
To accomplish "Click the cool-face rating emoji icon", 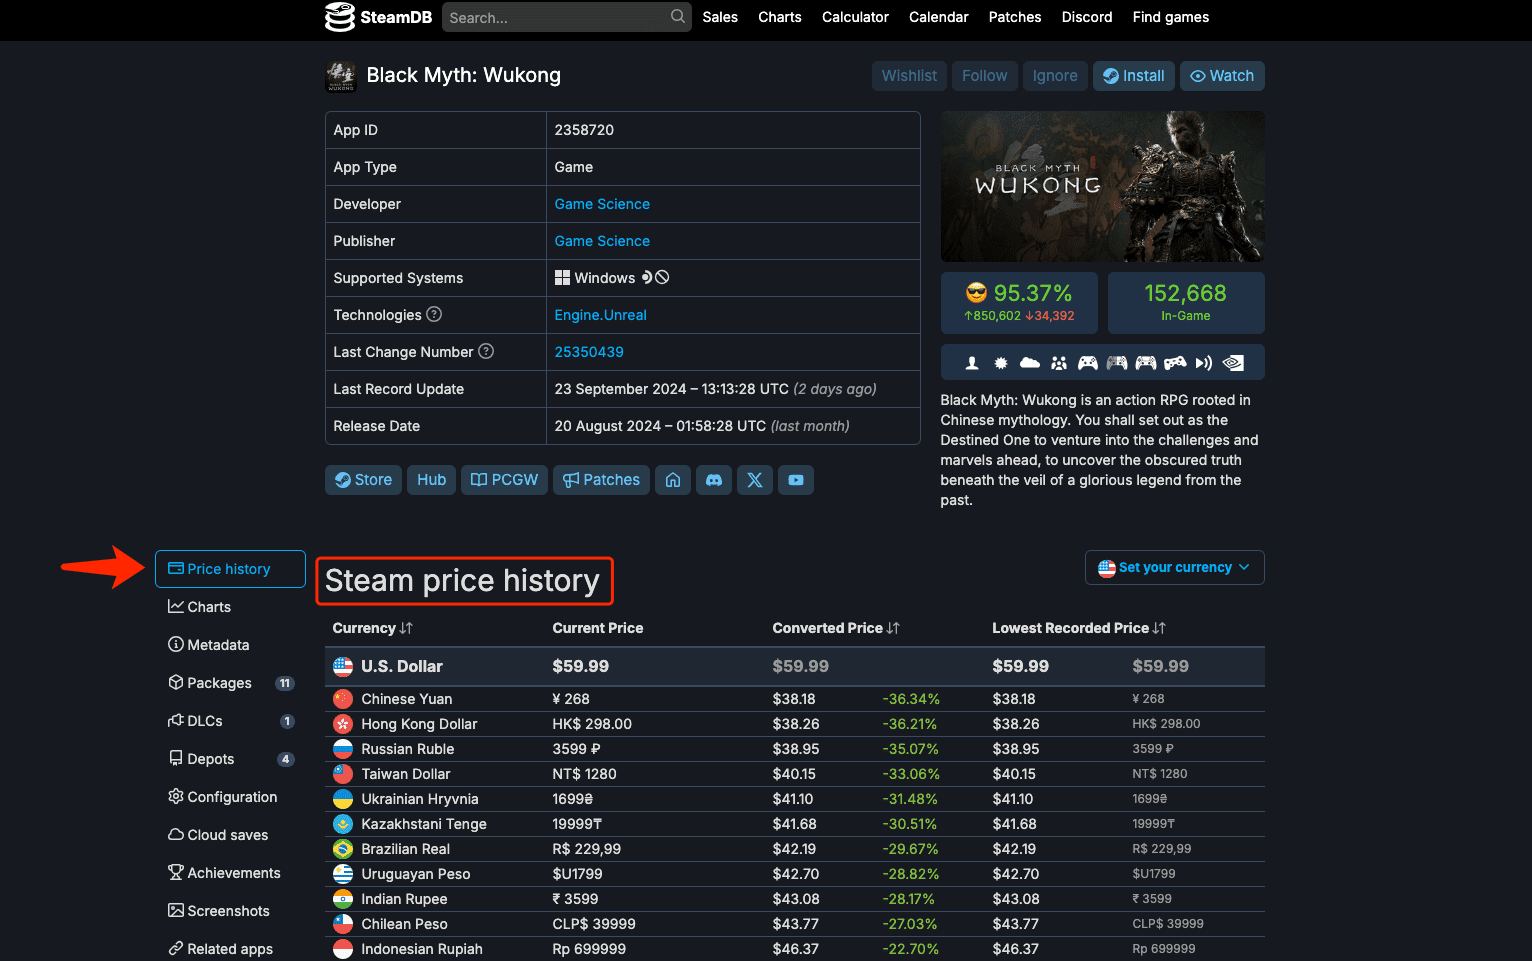I will 976,293.
